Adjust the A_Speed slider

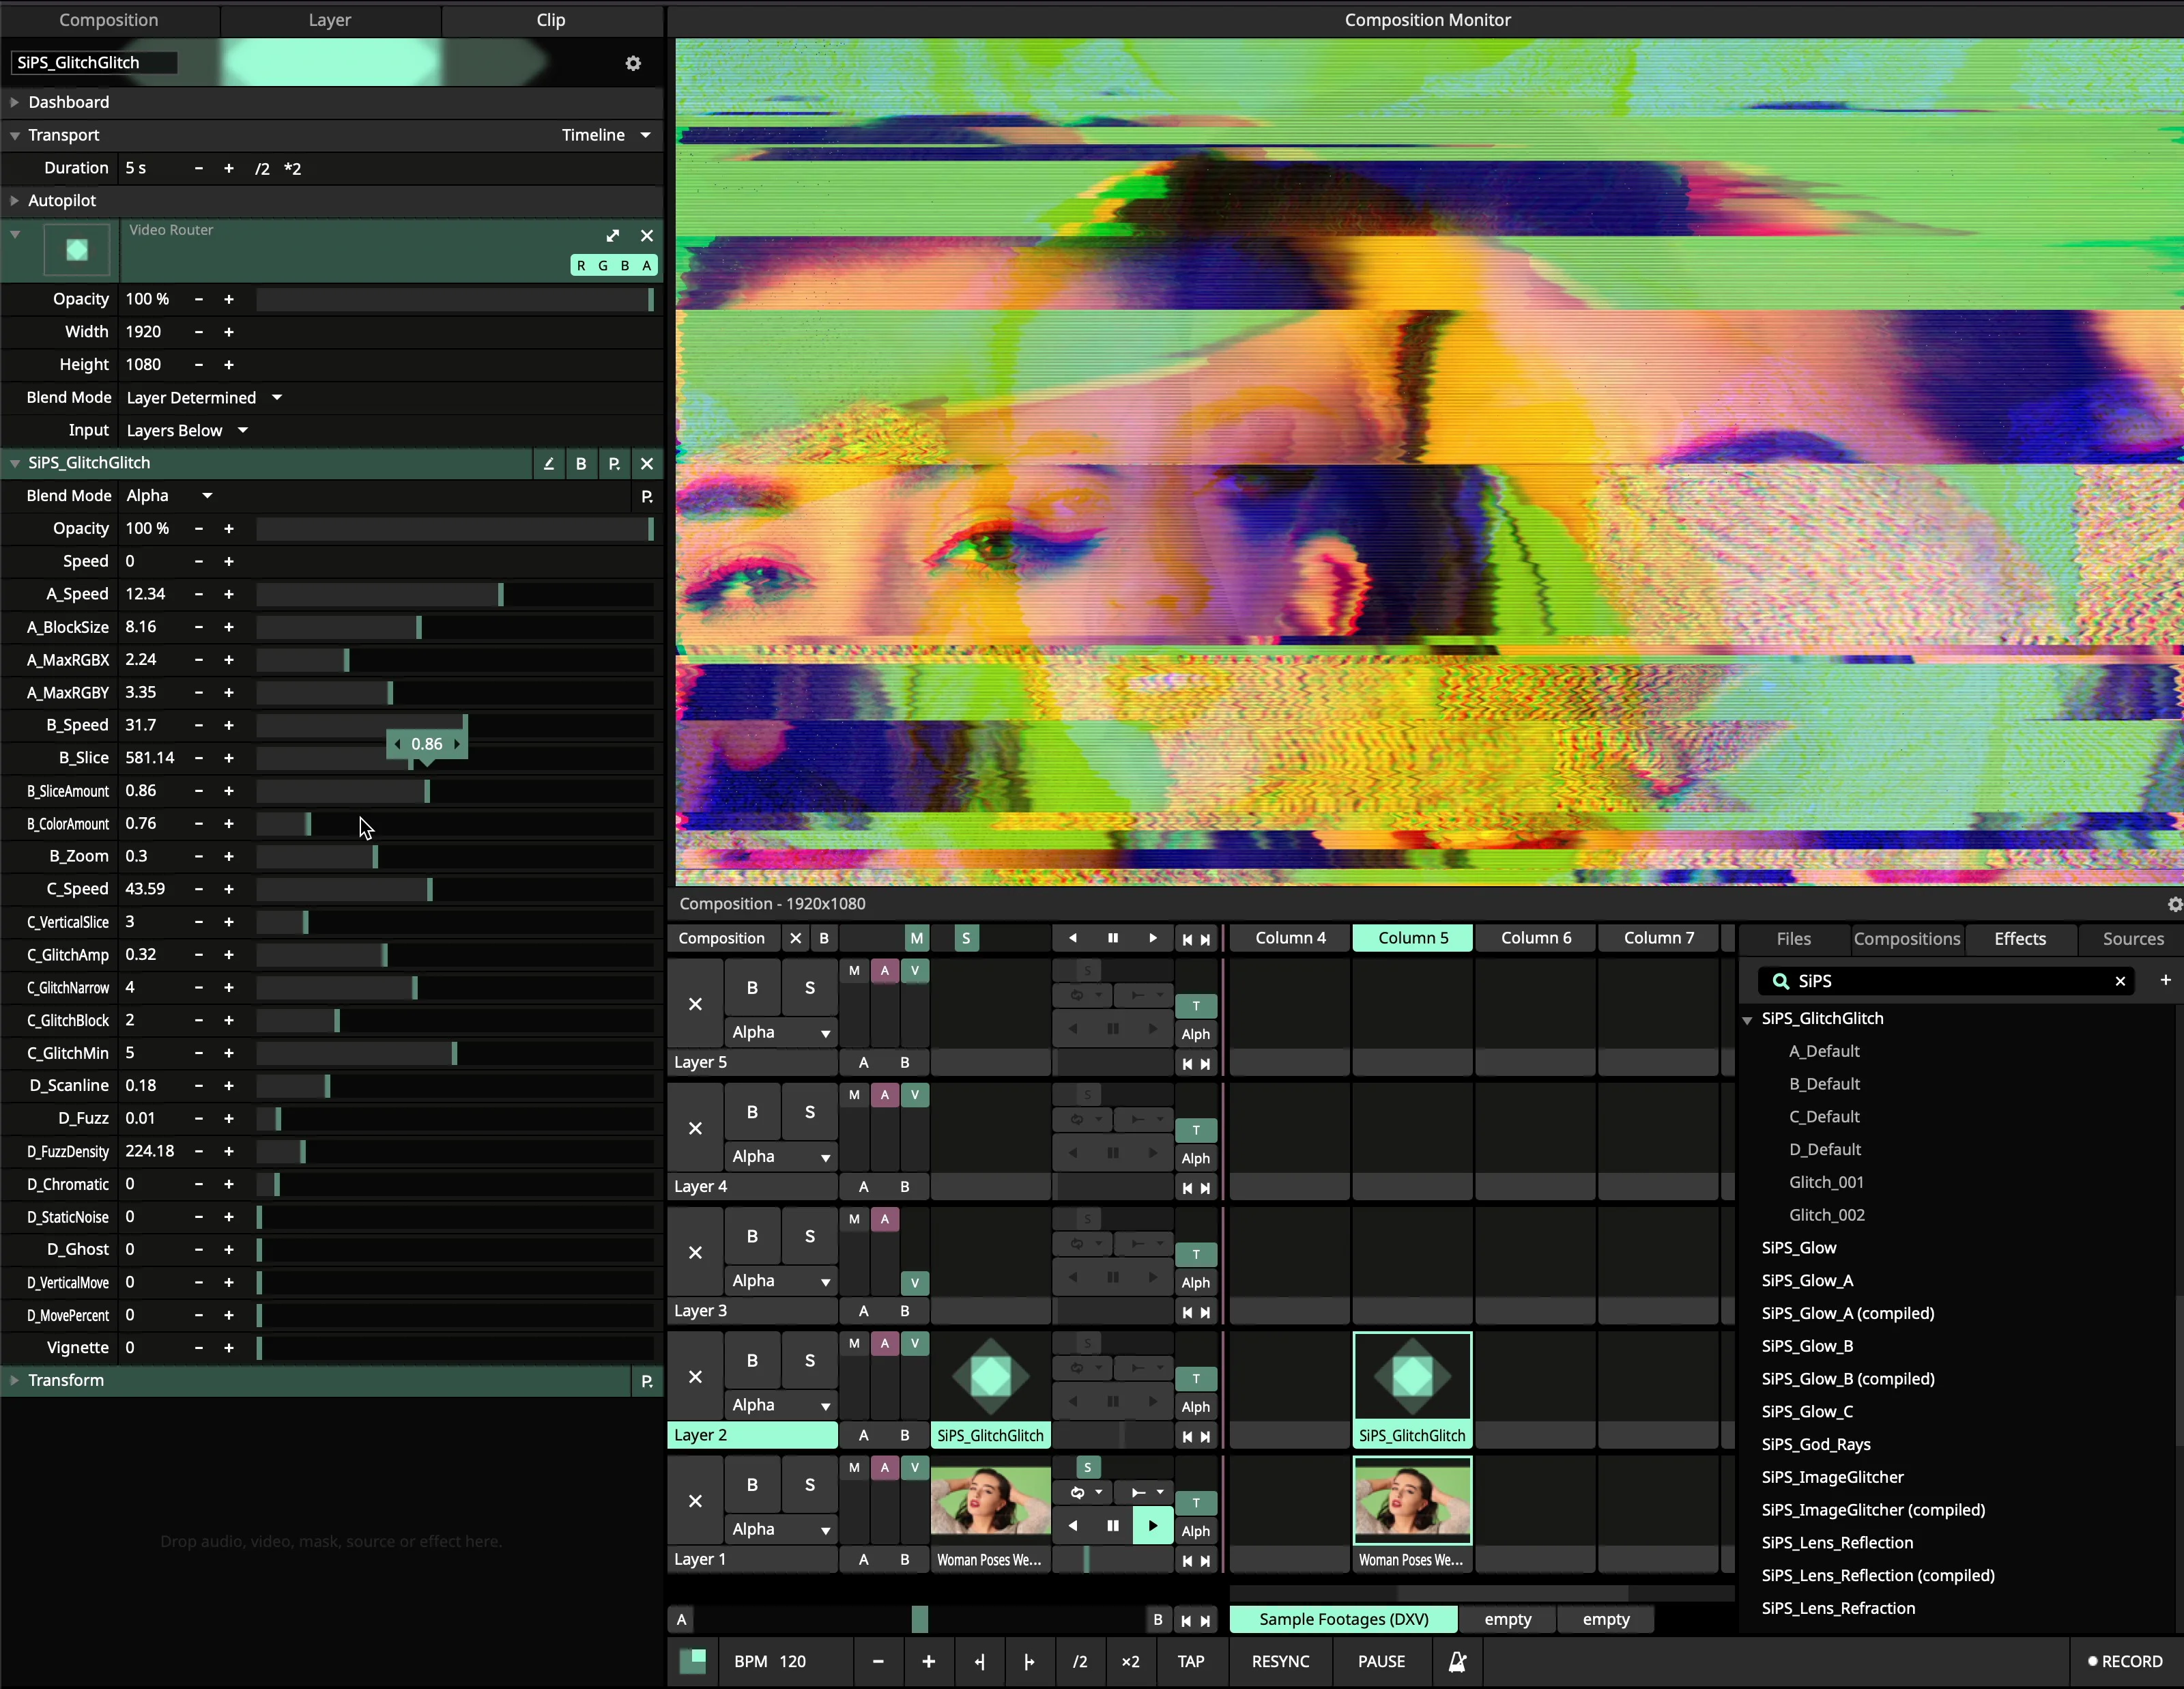(455, 595)
